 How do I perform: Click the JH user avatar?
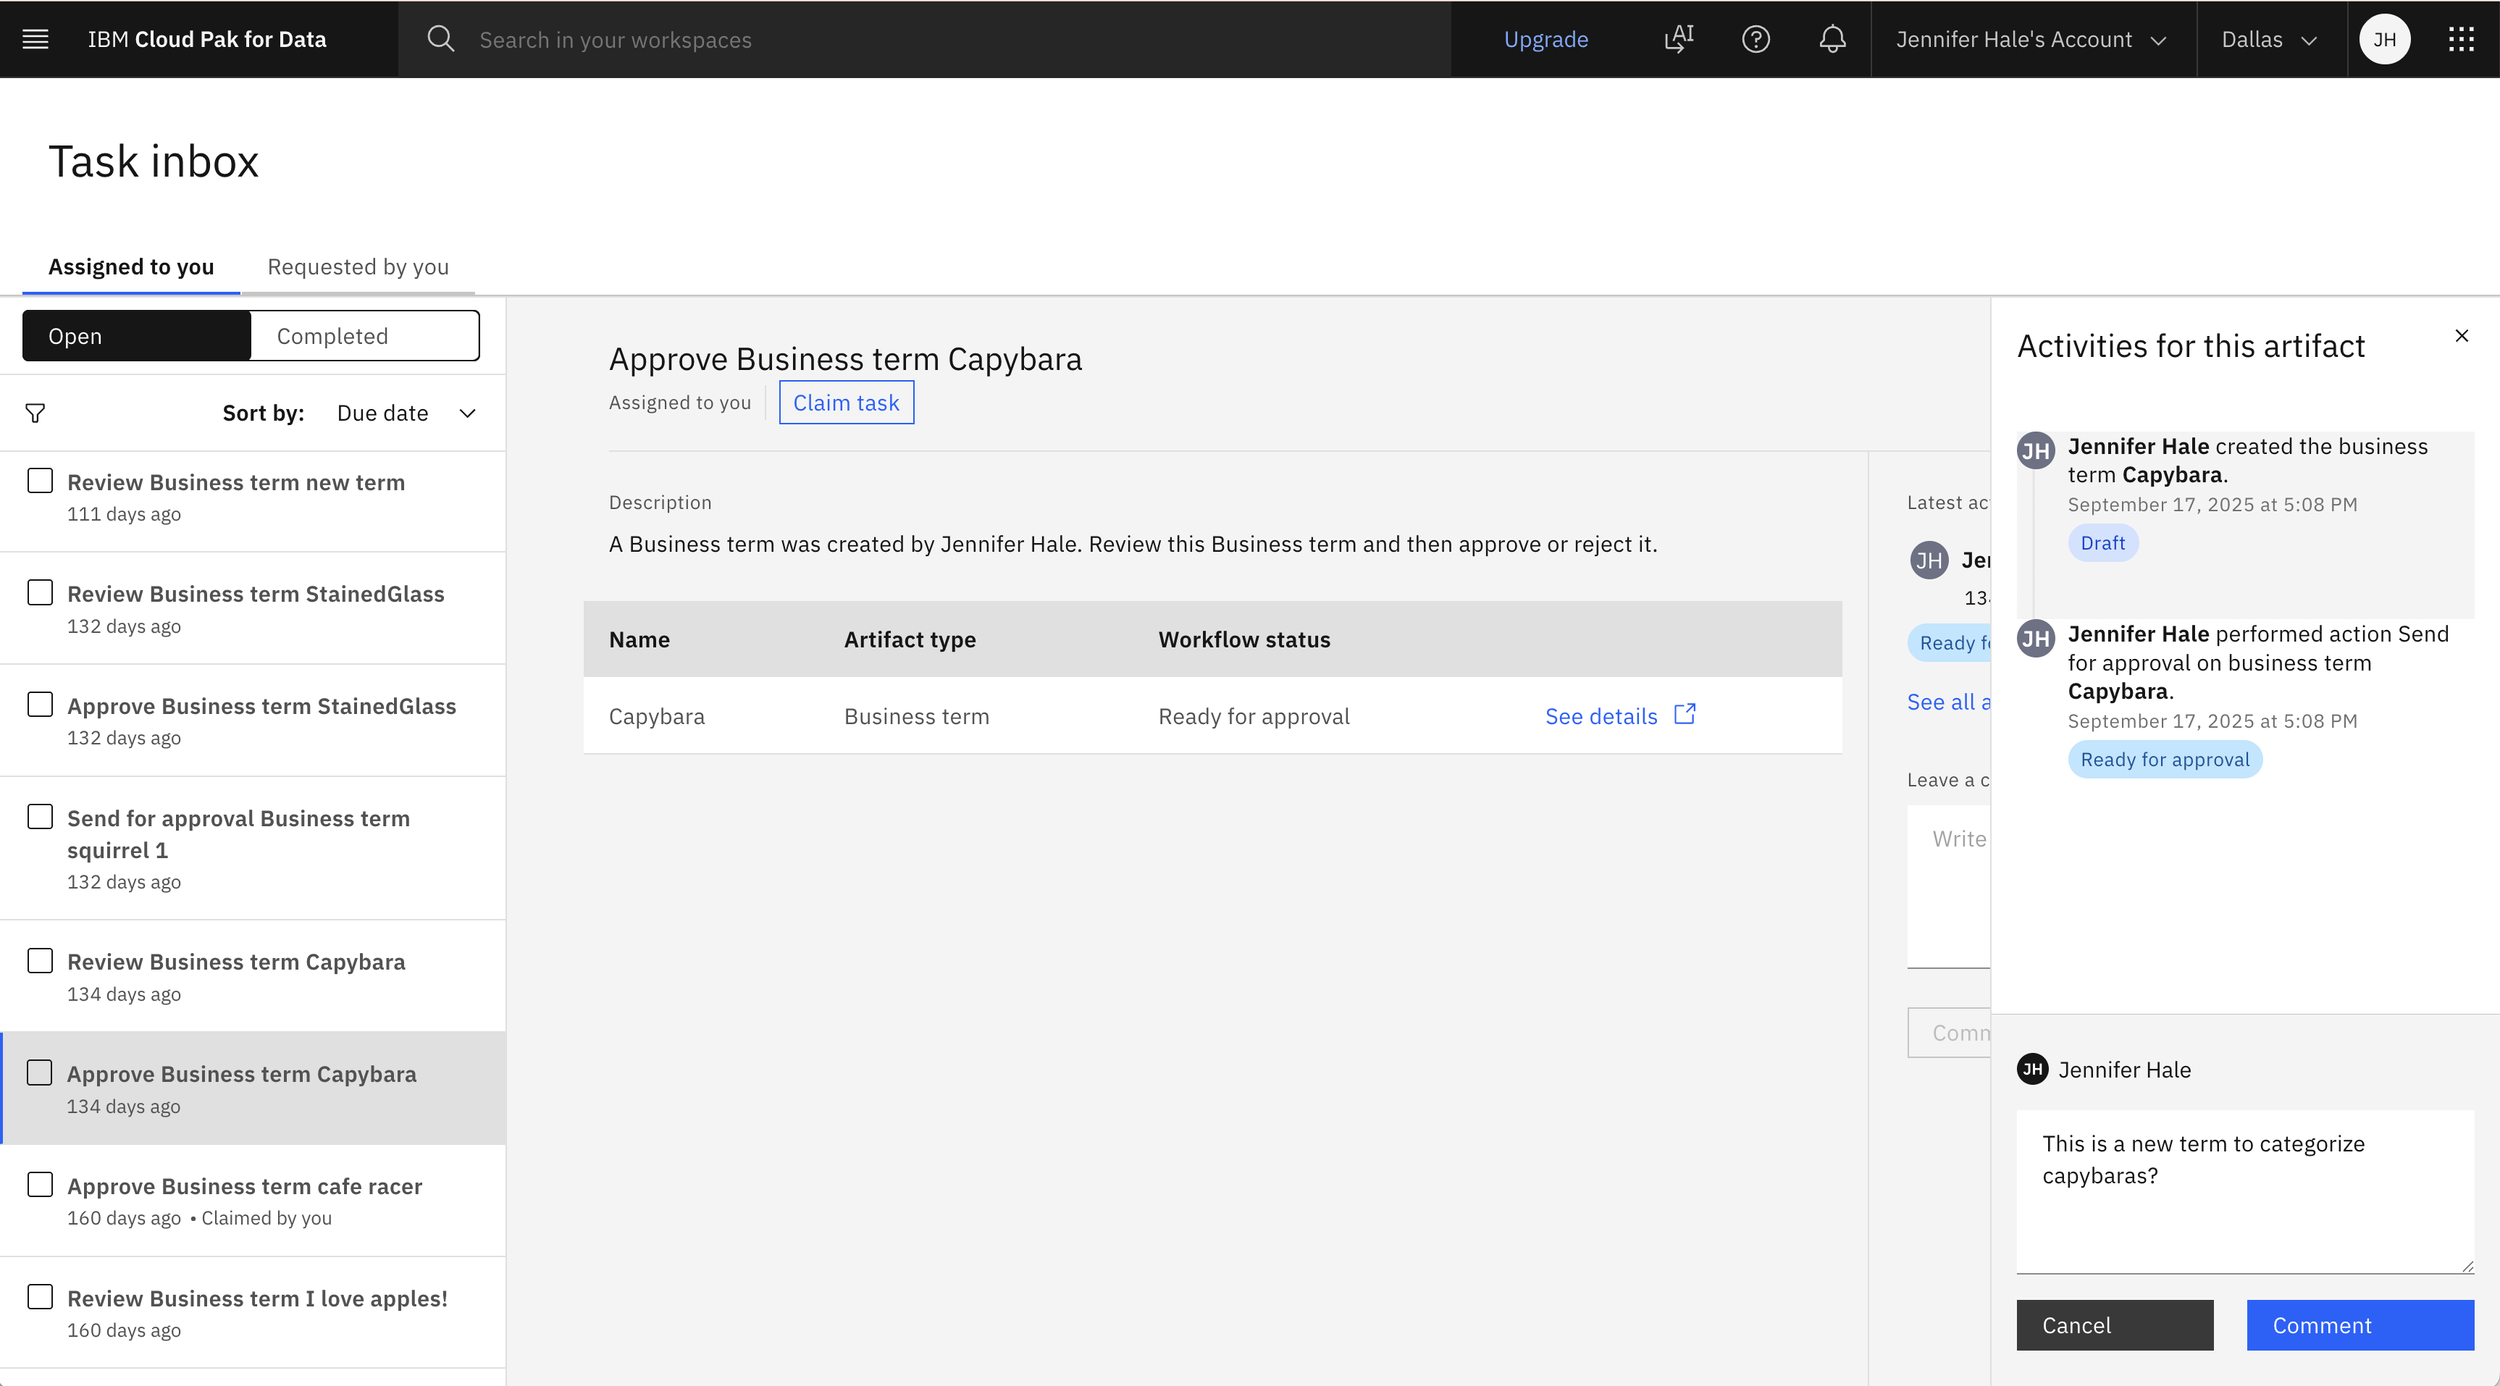[2384, 39]
